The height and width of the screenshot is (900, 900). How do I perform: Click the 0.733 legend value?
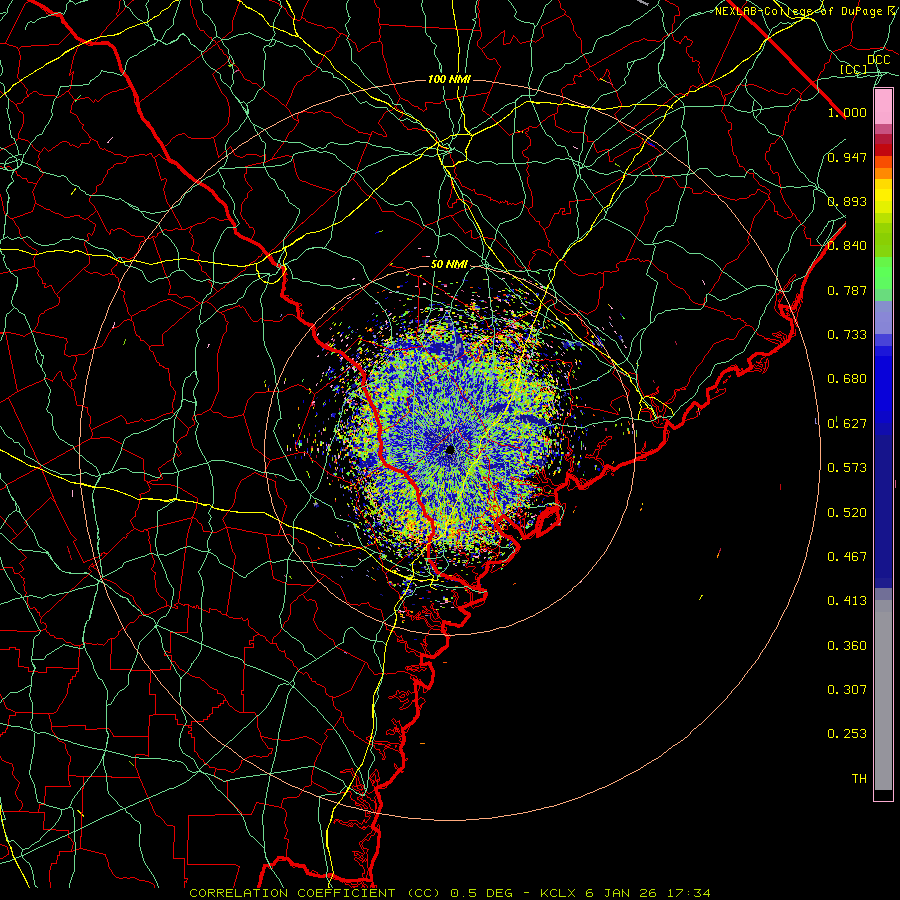(847, 335)
